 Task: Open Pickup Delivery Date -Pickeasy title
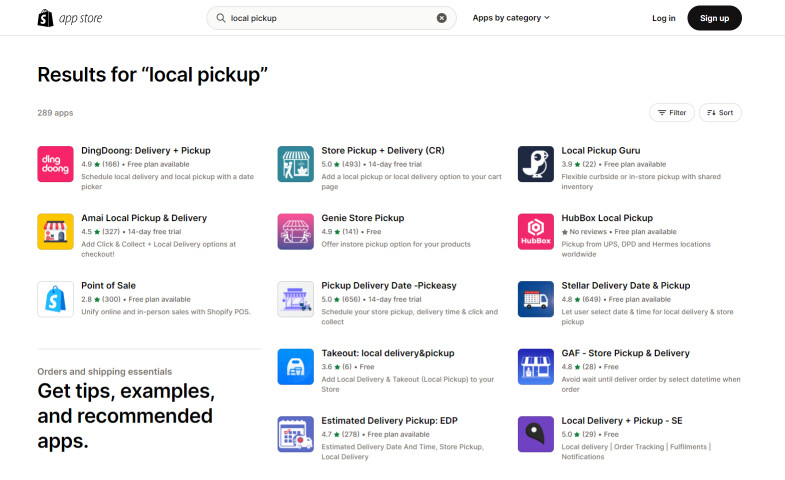coord(389,286)
